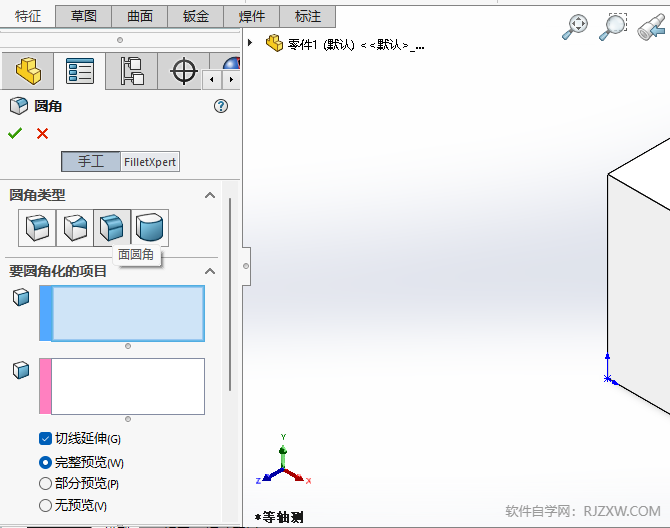Click the Zoom to Area icon
670x528 pixels.
pyautogui.click(x=613, y=26)
